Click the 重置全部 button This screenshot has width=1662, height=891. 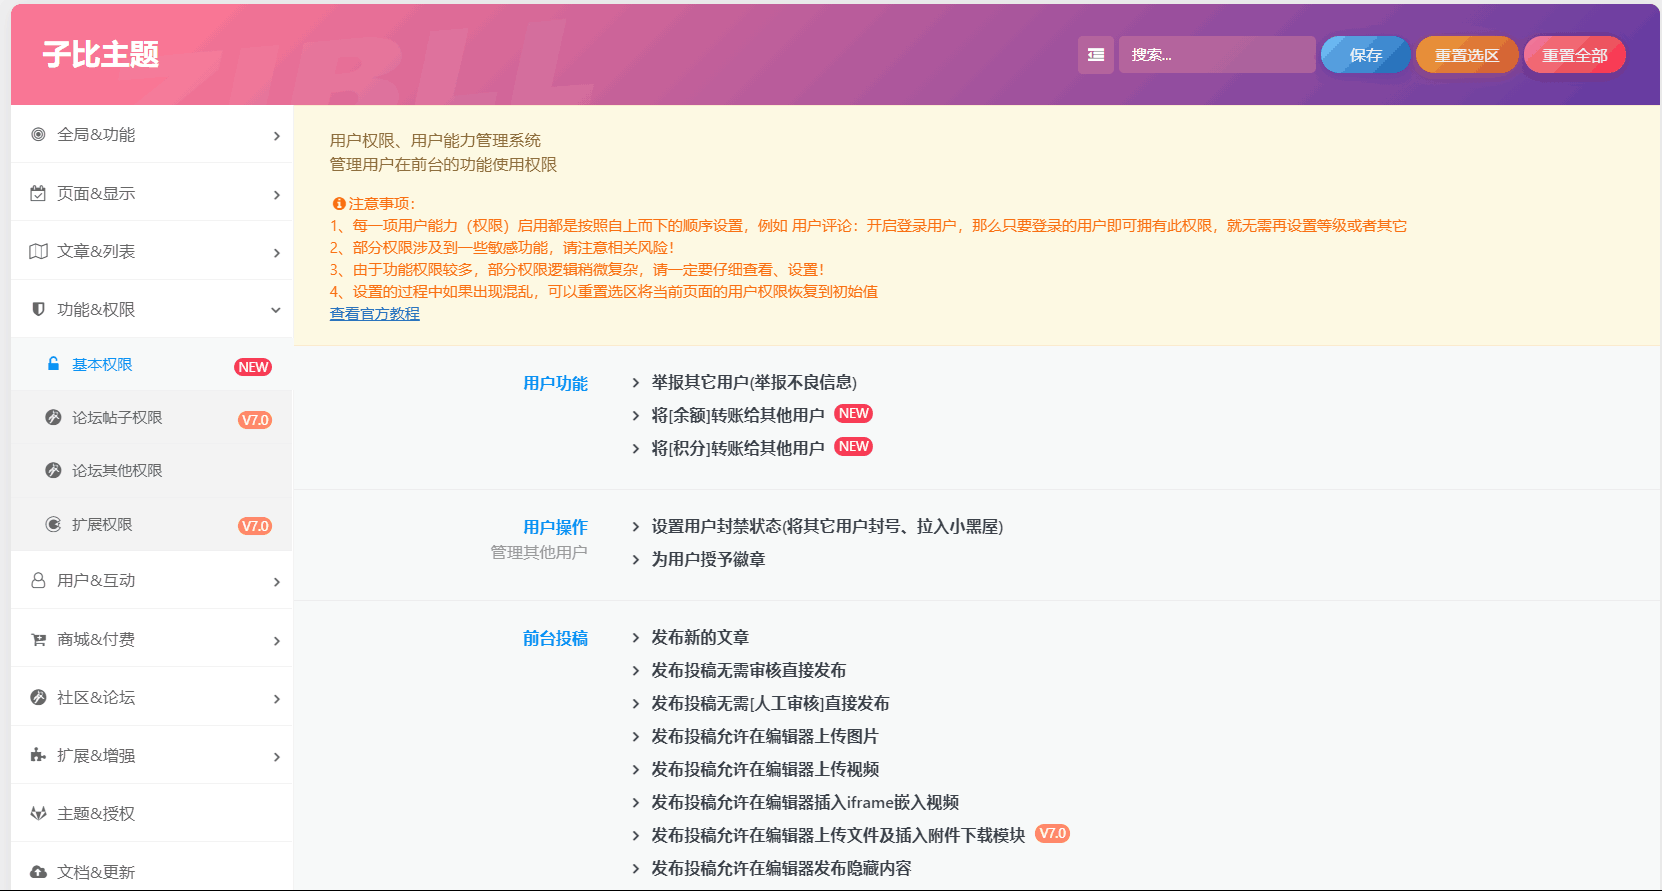(x=1575, y=55)
